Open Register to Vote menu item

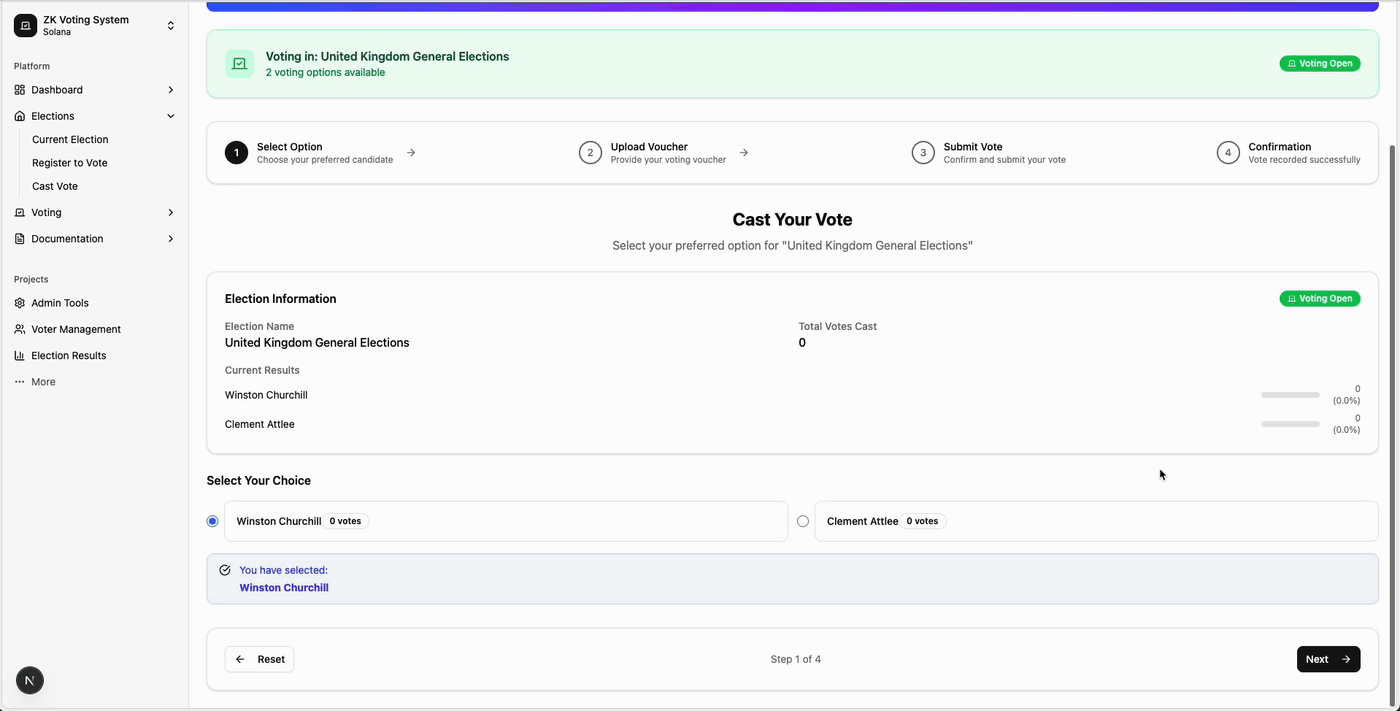(x=70, y=163)
